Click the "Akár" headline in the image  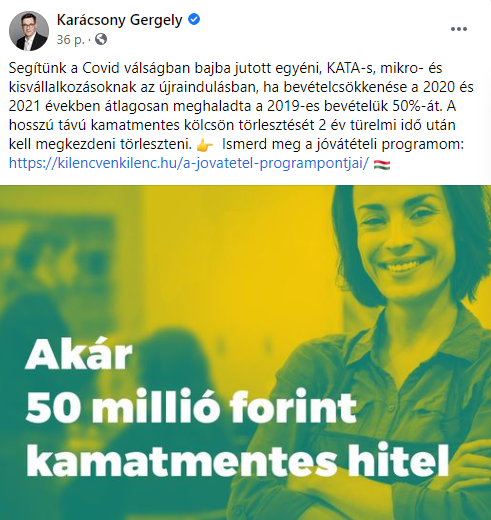point(79,355)
